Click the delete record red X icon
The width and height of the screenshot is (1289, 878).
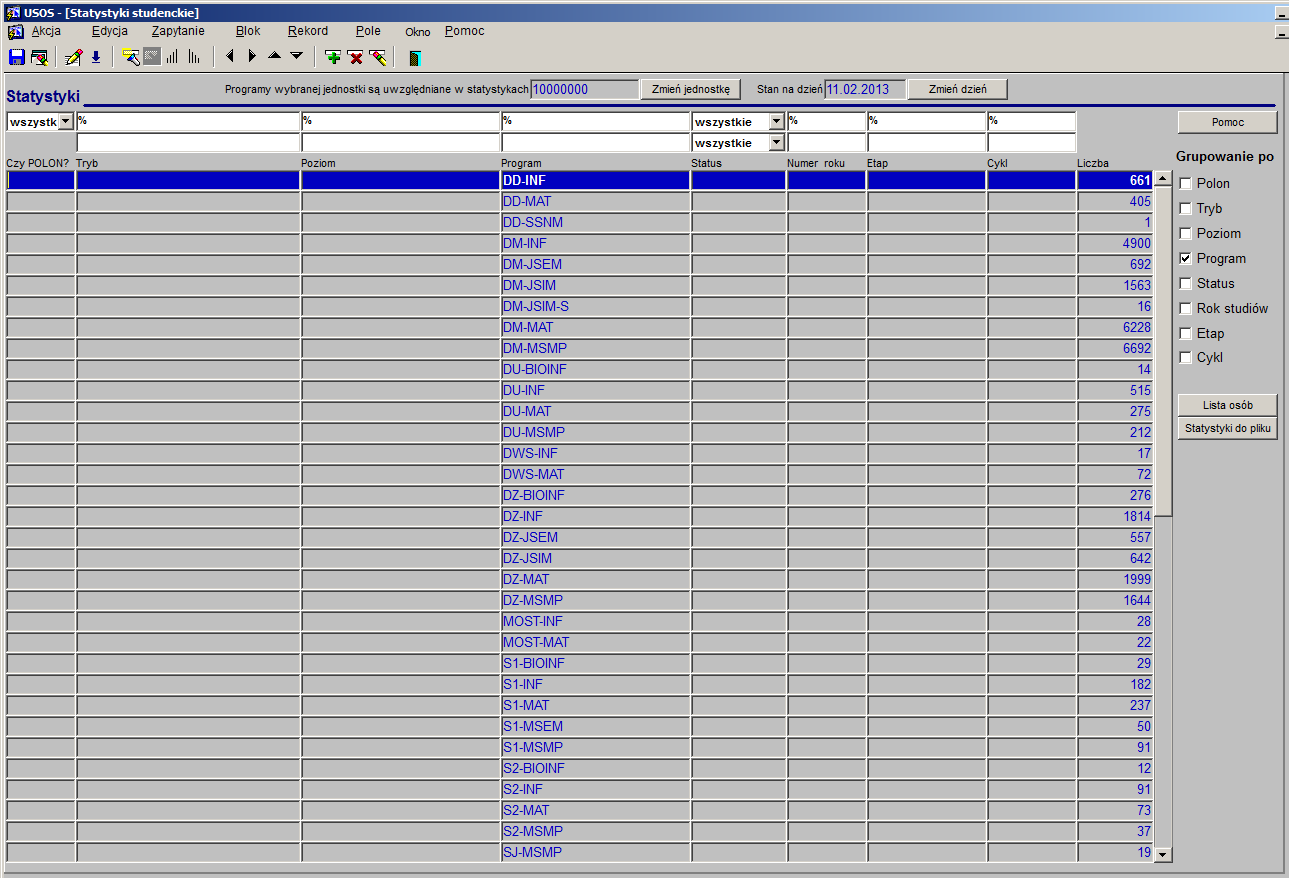tap(355, 57)
